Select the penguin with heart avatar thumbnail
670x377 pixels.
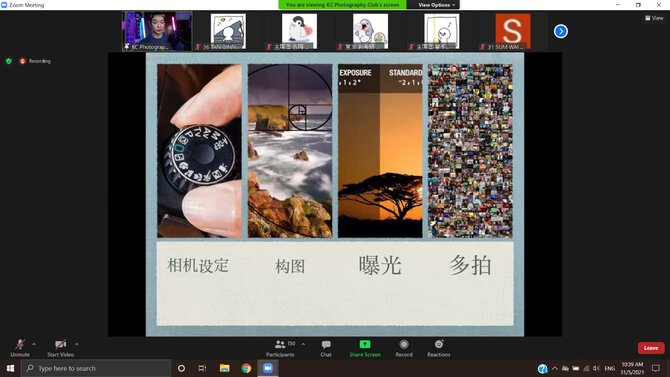[299, 31]
